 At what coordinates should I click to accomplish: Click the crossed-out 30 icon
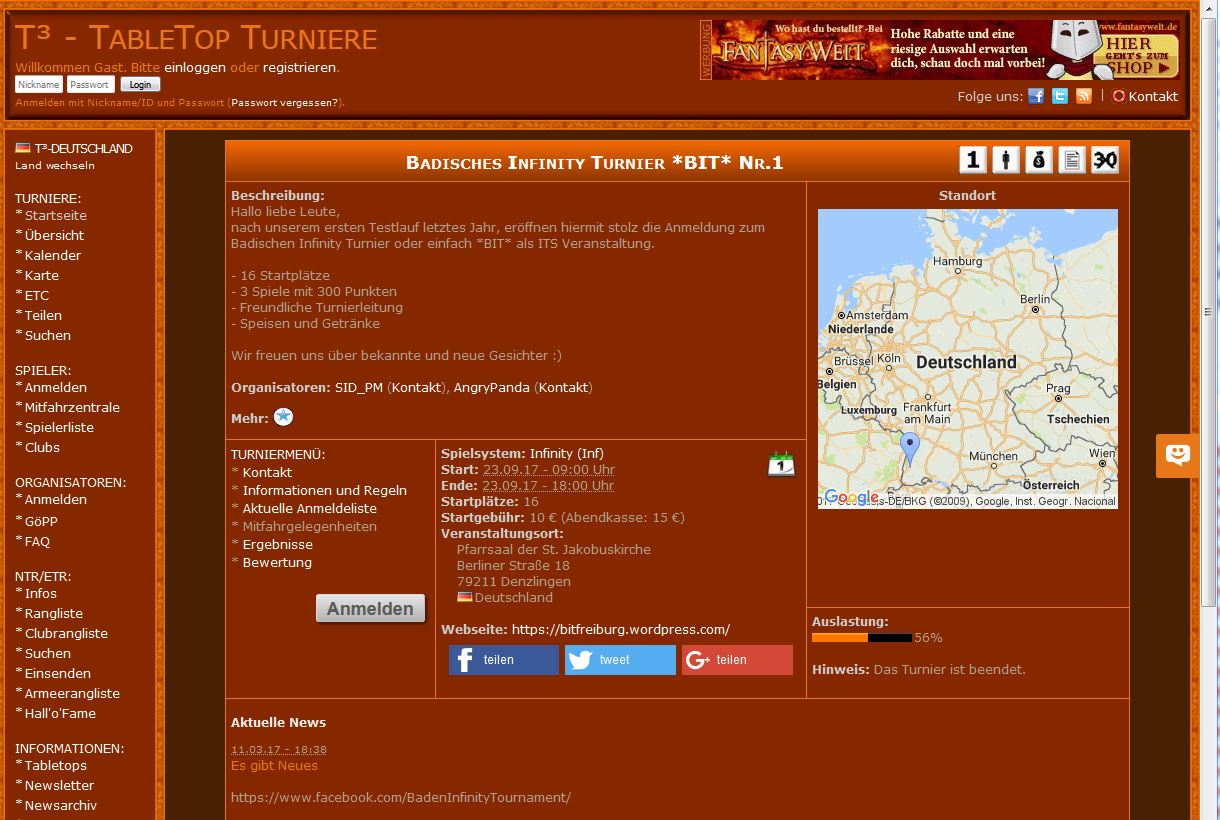coord(1105,160)
